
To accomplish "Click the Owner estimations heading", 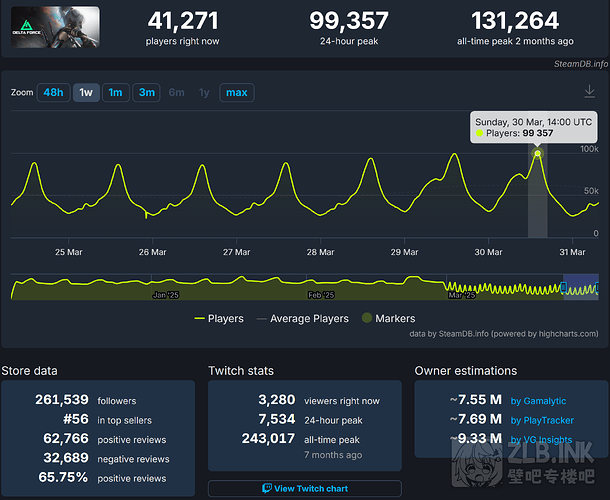I will point(466,371).
